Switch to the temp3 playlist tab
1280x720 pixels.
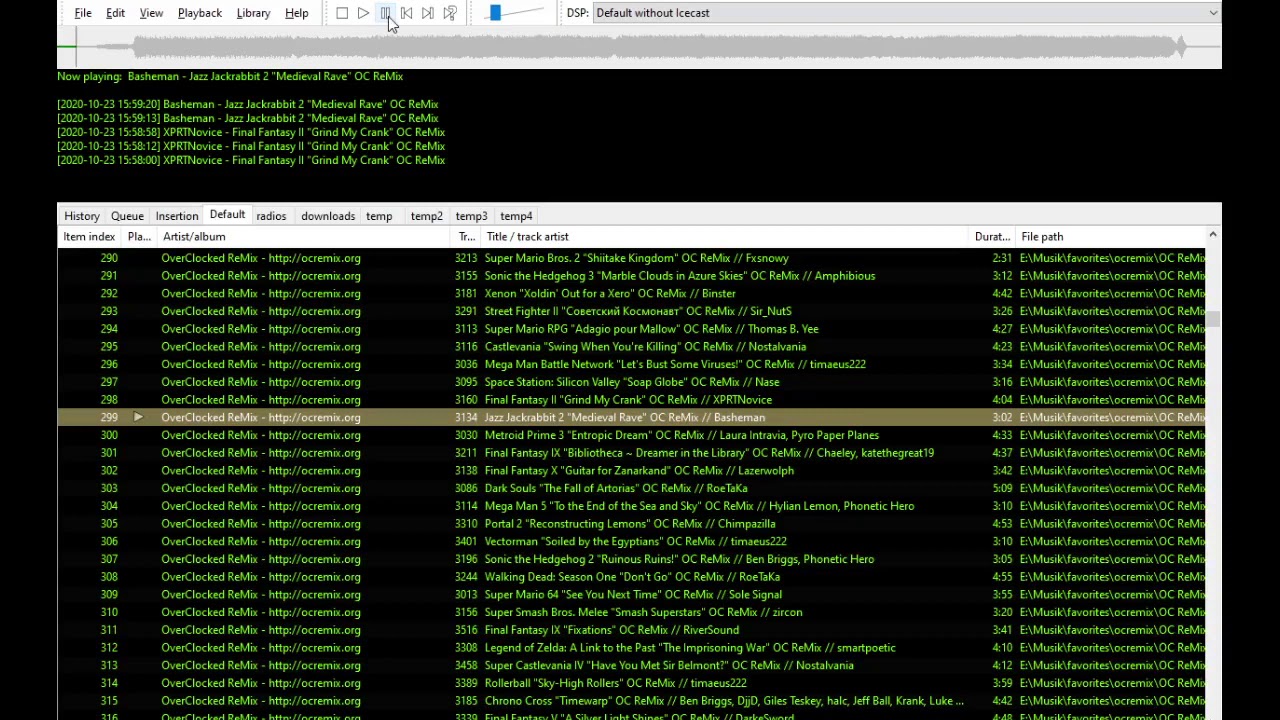pyautogui.click(x=471, y=216)
